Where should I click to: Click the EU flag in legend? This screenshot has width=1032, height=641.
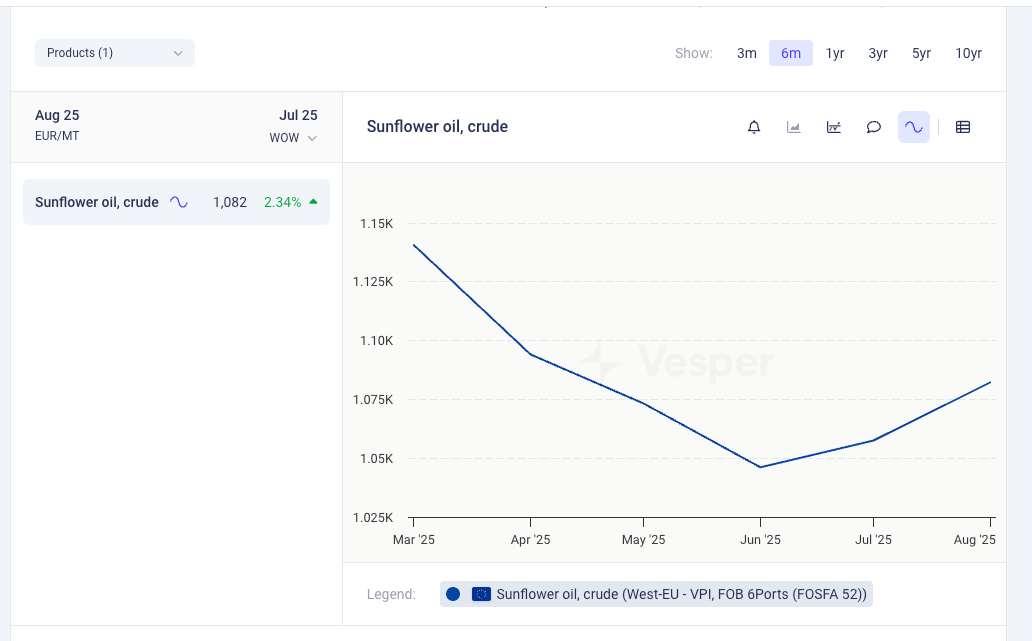(x=481, y=594)
